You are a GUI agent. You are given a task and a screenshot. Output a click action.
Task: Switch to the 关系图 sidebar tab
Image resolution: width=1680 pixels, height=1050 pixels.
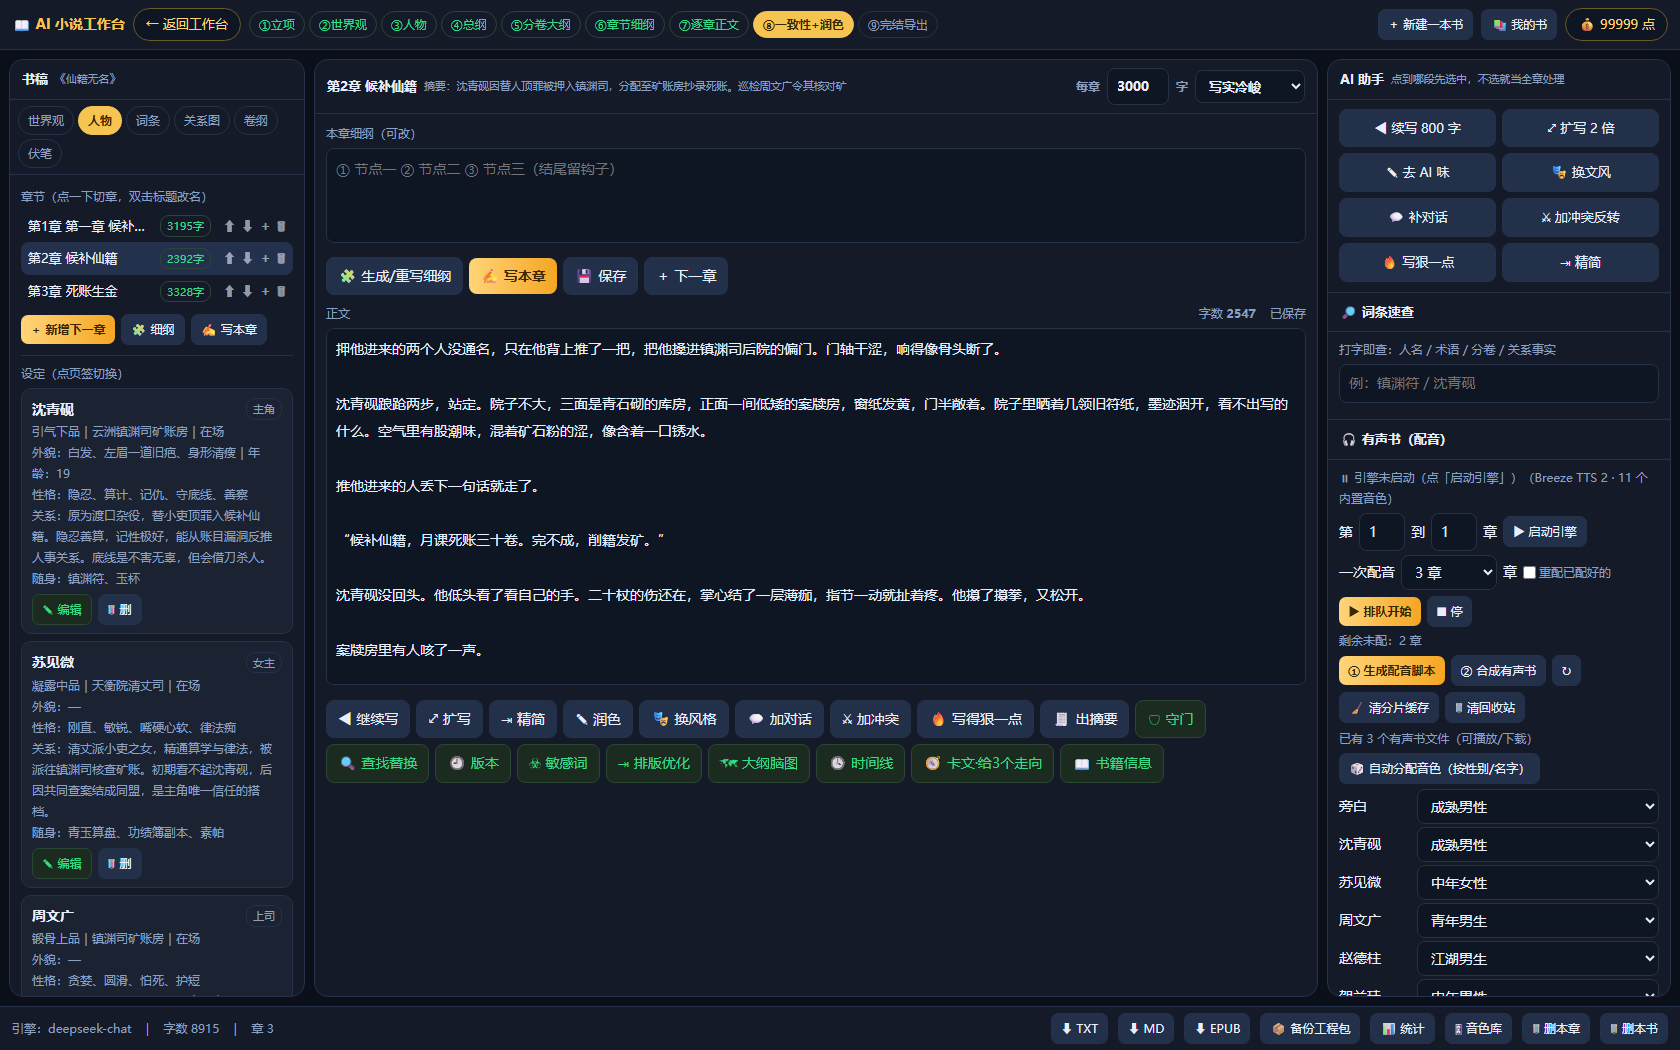click(202, 121)
